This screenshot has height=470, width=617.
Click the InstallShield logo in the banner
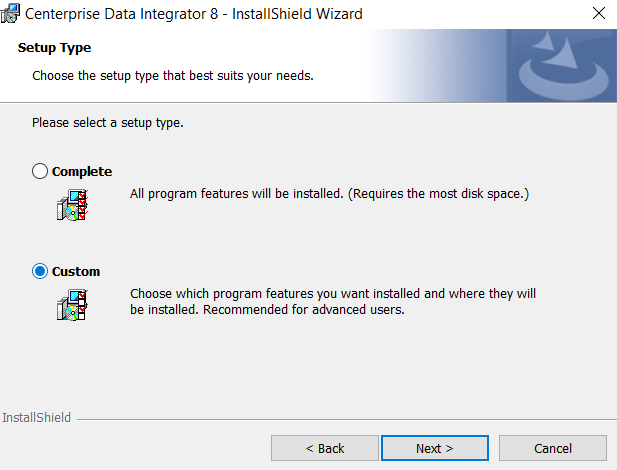[x=561, y=65]
